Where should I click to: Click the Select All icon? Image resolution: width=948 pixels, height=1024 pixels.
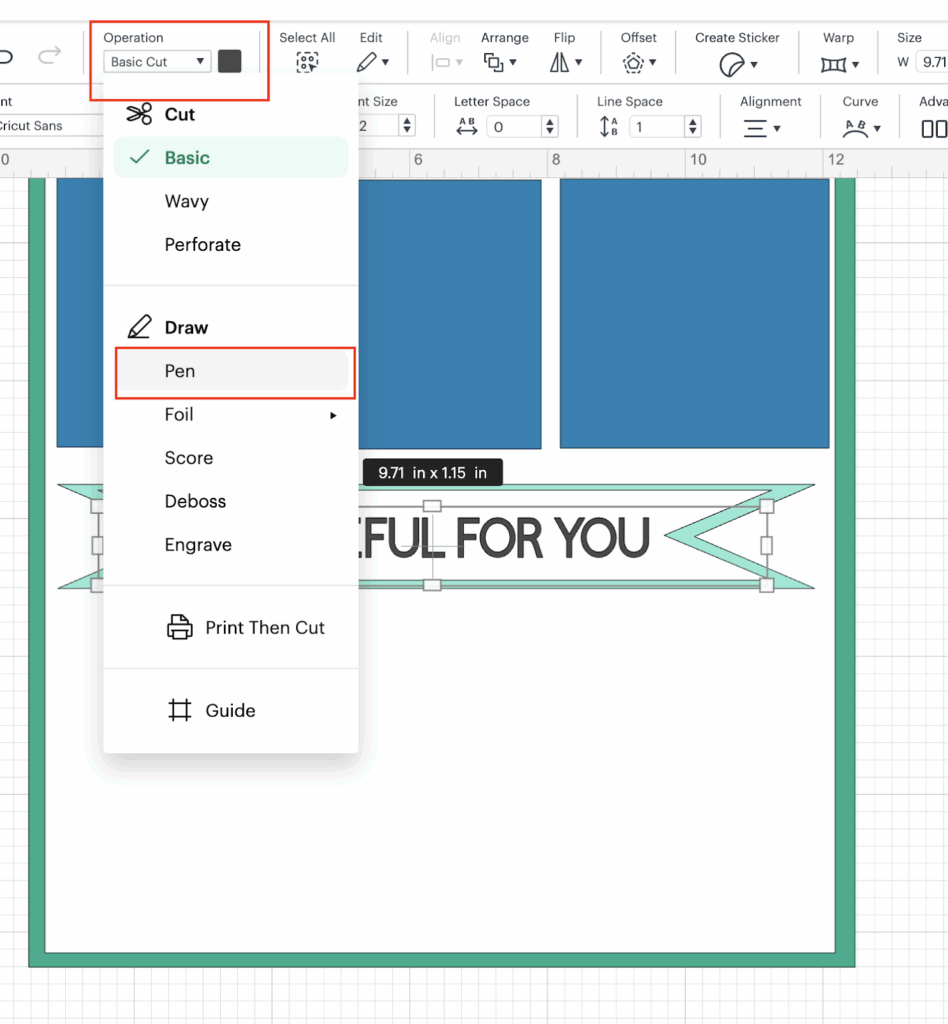click(x=307, y=62)
